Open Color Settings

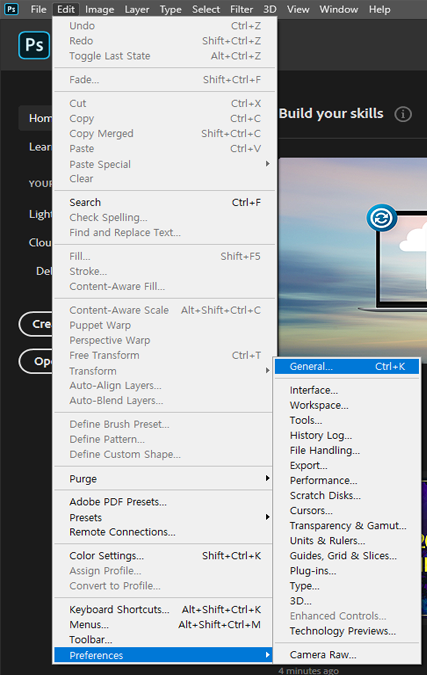pyautogui.click(x=165, y=556)
